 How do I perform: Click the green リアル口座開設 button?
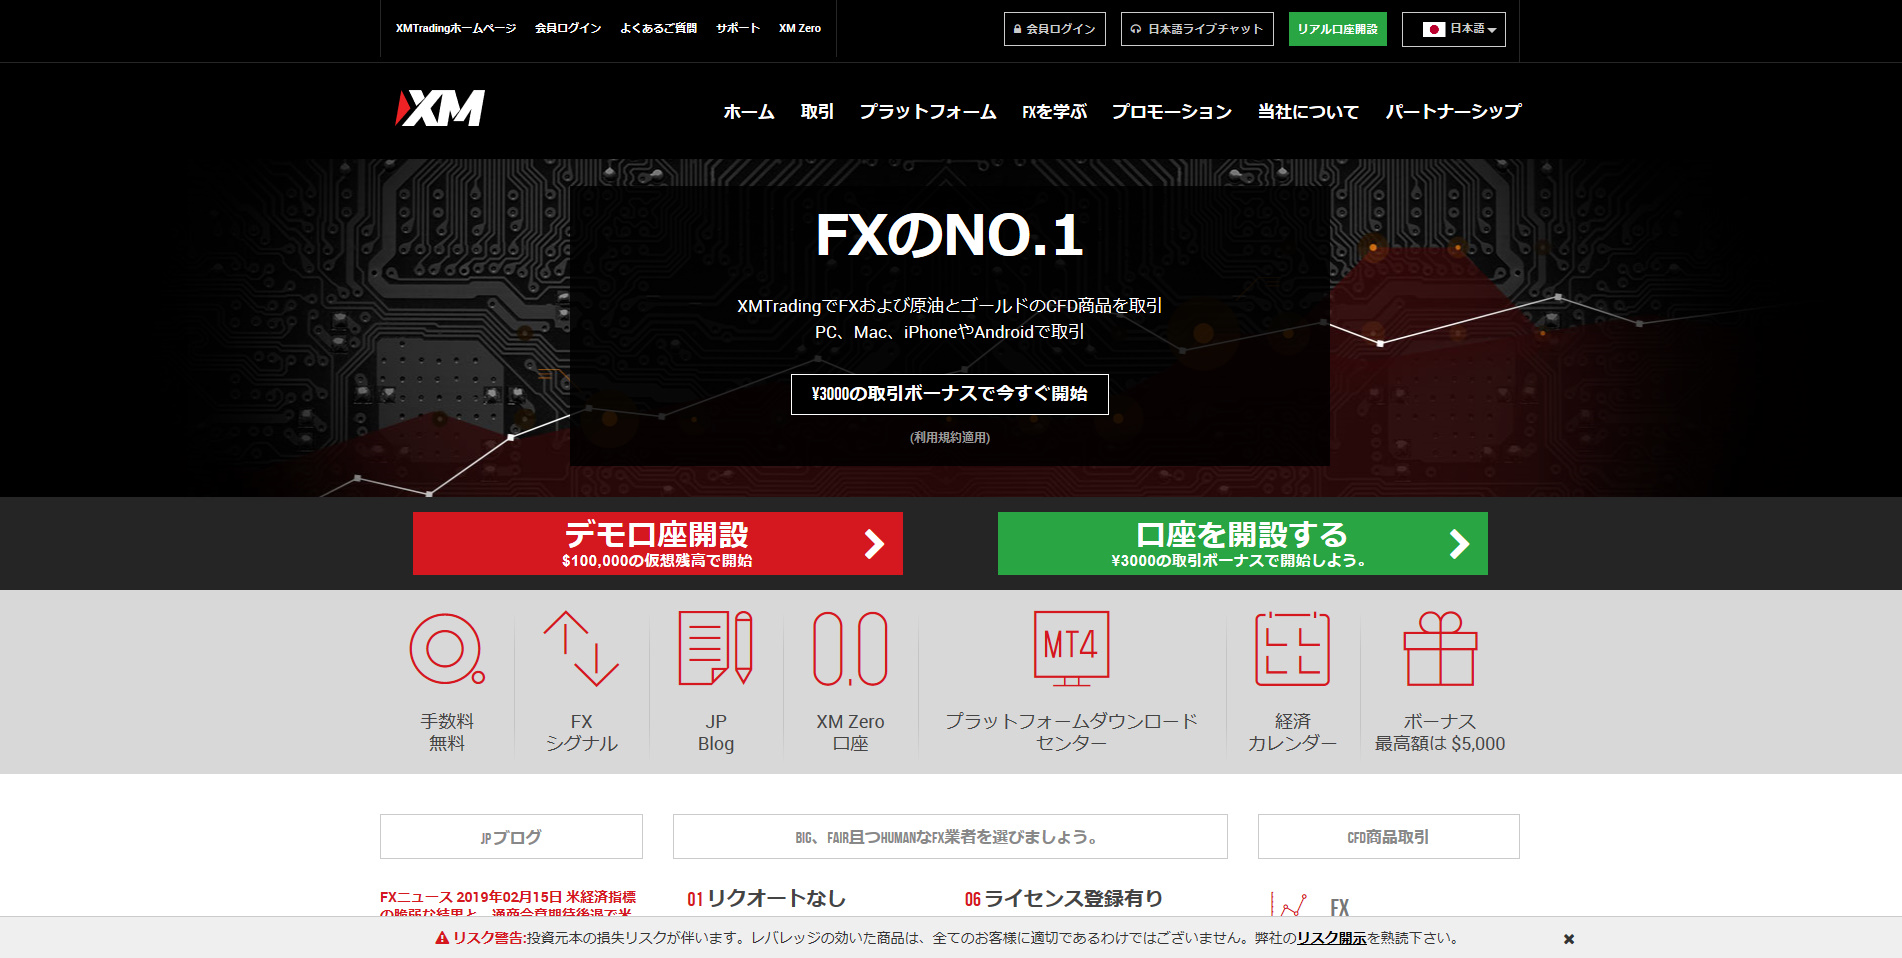(1338, 29)
